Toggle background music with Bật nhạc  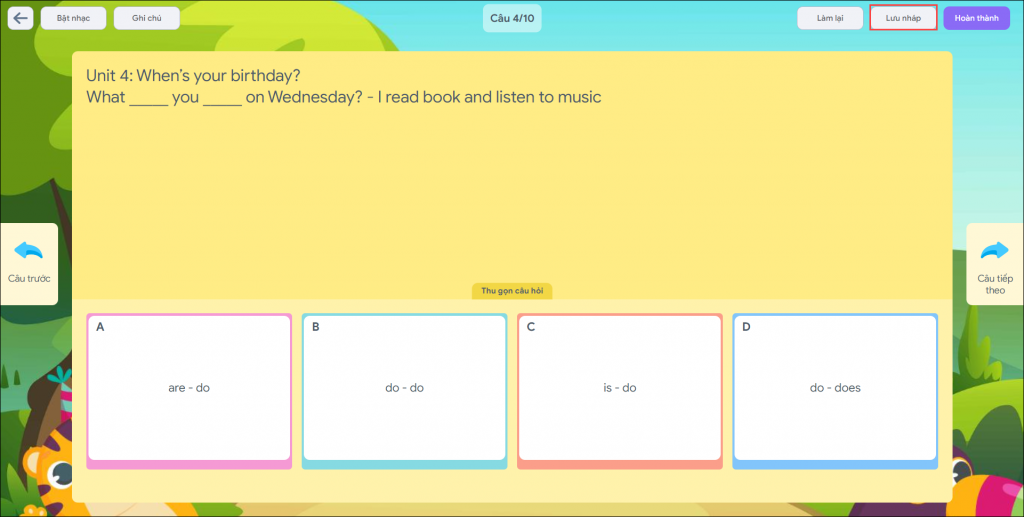pos(73,18)
